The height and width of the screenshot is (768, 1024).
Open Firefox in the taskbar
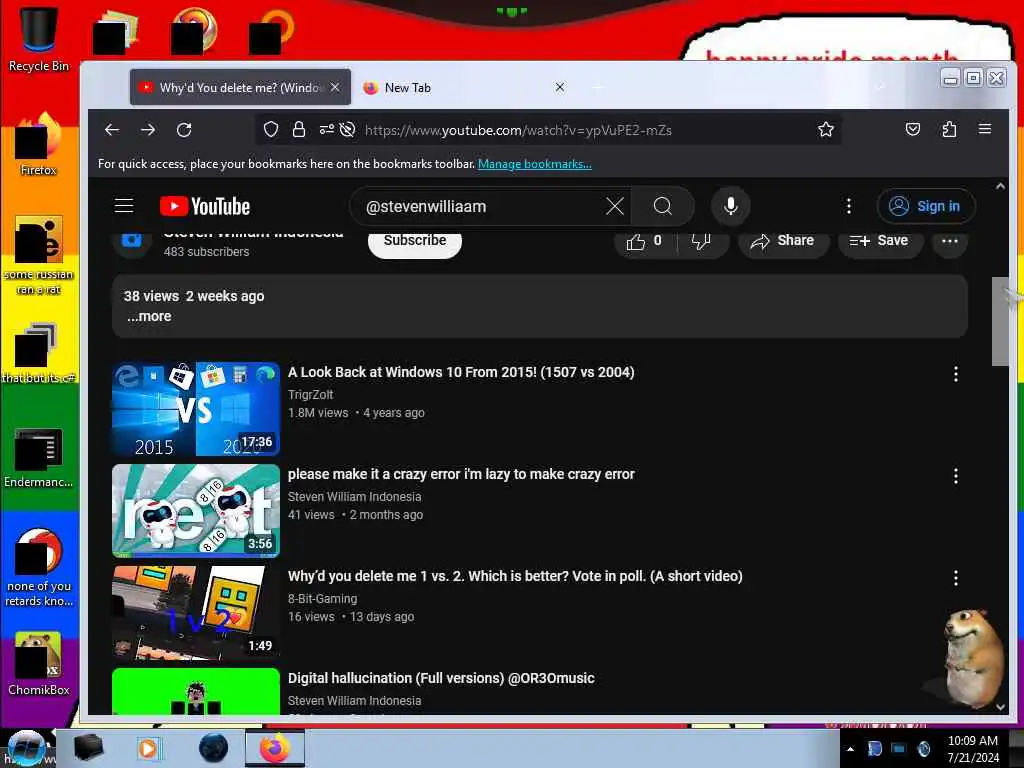click(x=274, y=748)
